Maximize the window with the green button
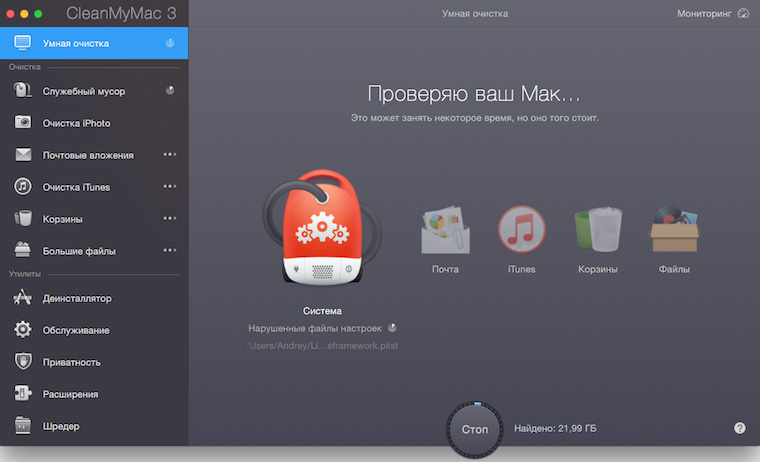The image size is (760, 462). click(38, 14)
